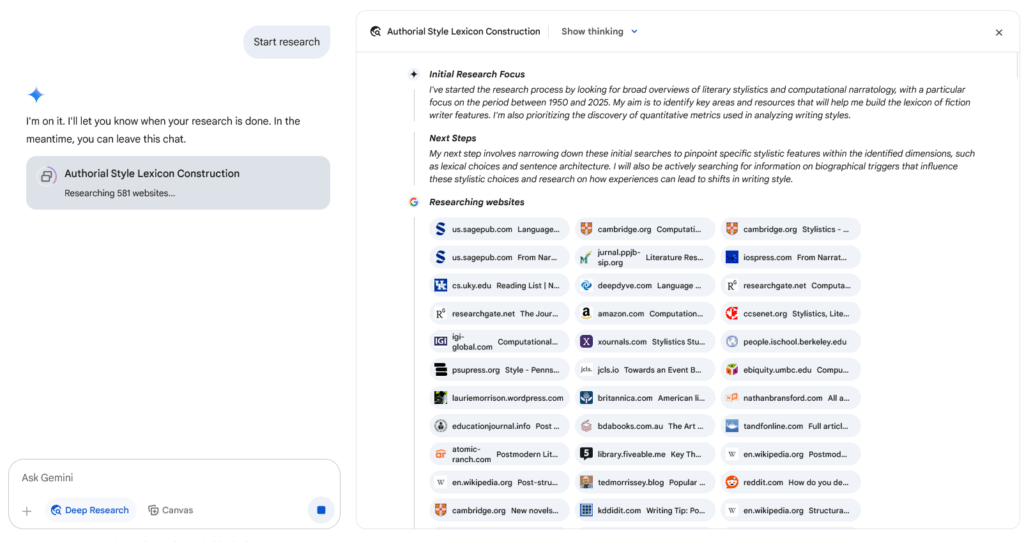This screenshot has height=542, width=1024.
Task: Click the blue chevron beside Show thinking
Action: tap(634, 31)
